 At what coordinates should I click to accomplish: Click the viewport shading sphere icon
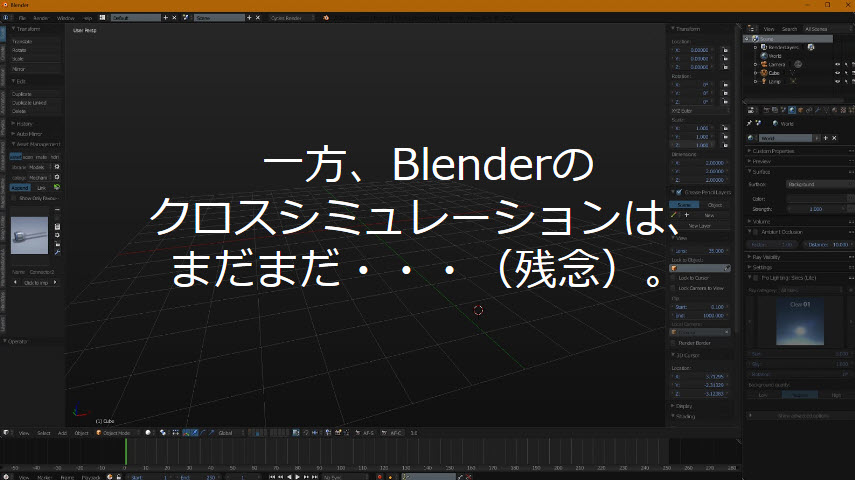click(148, 433)
